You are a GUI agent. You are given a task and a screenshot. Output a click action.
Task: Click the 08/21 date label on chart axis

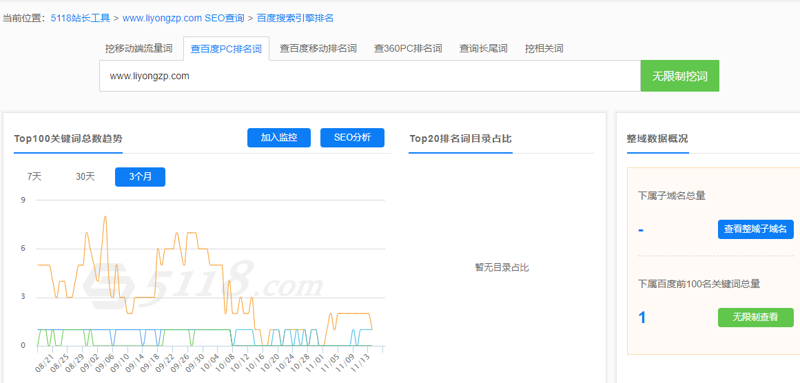(44, 363)
